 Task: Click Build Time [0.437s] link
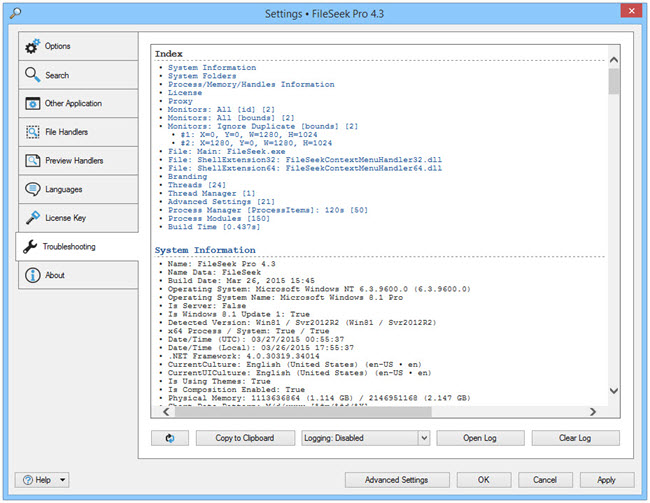pyautogui.click(x=214, y=227)
